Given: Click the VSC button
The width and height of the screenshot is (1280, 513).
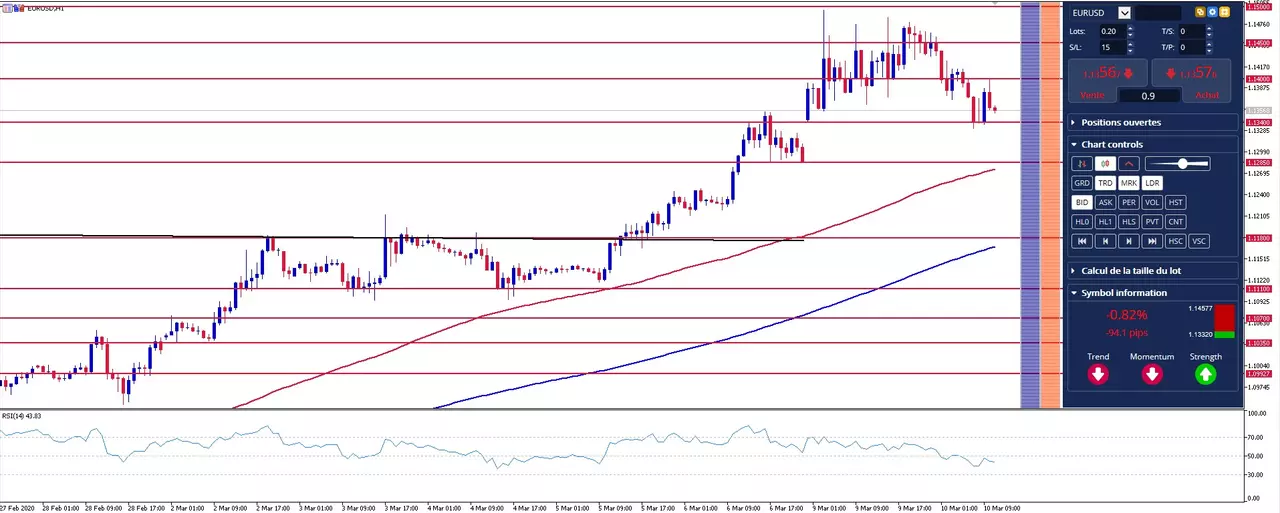Looking at the screenshot, I should point(1199,241).
